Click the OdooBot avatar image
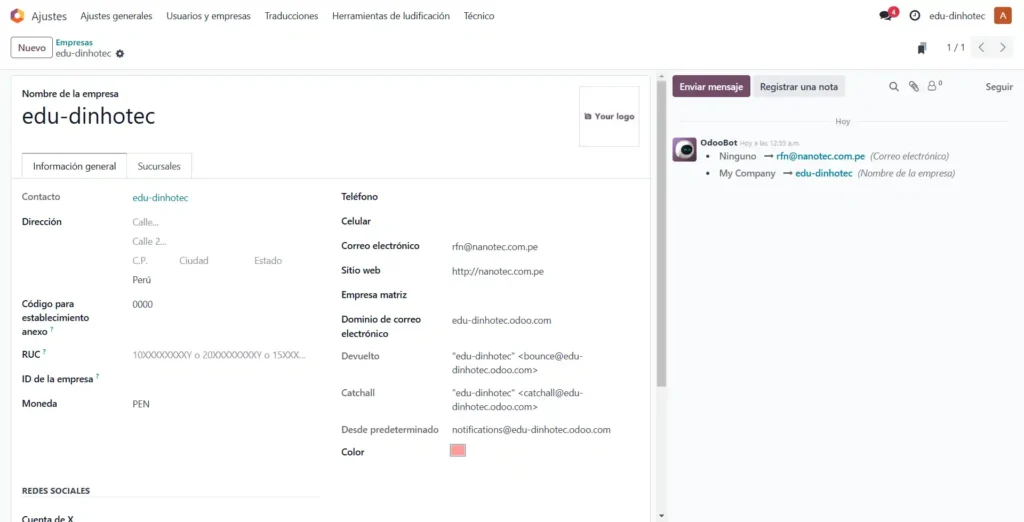 684,150
